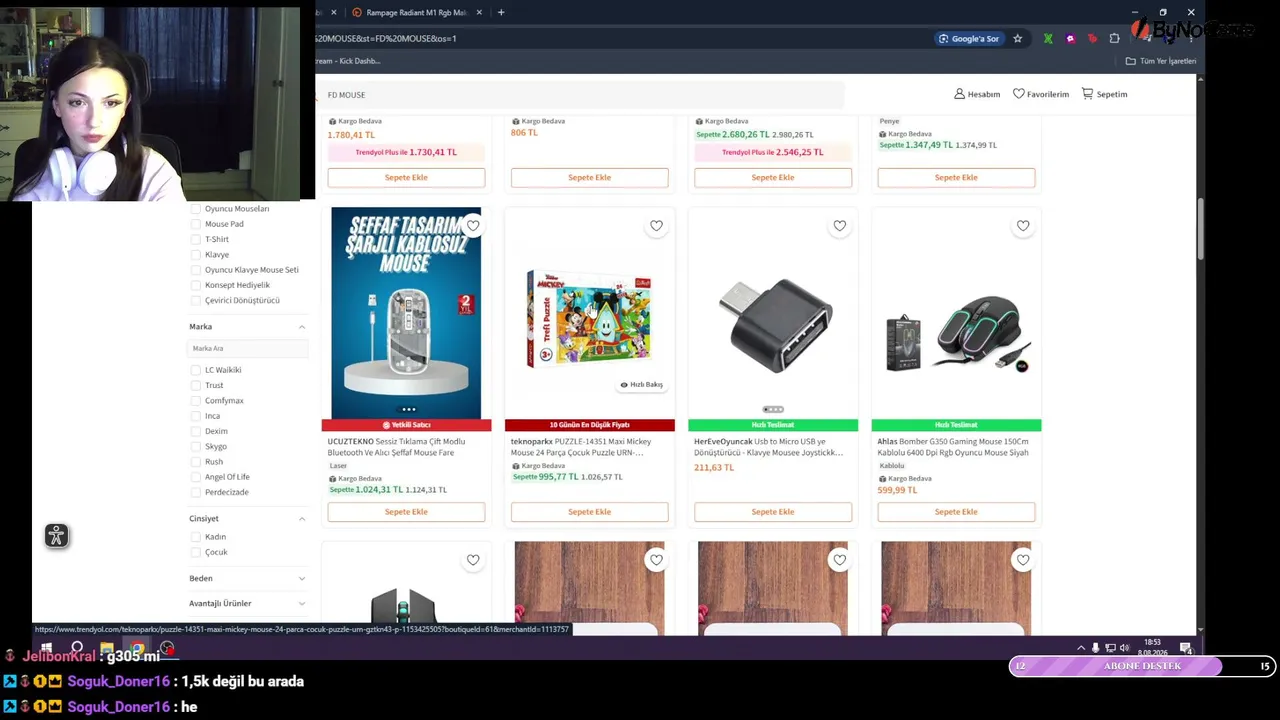Open a new browser tab
This screenshot has width=1280, height=720.
(501, 13)
